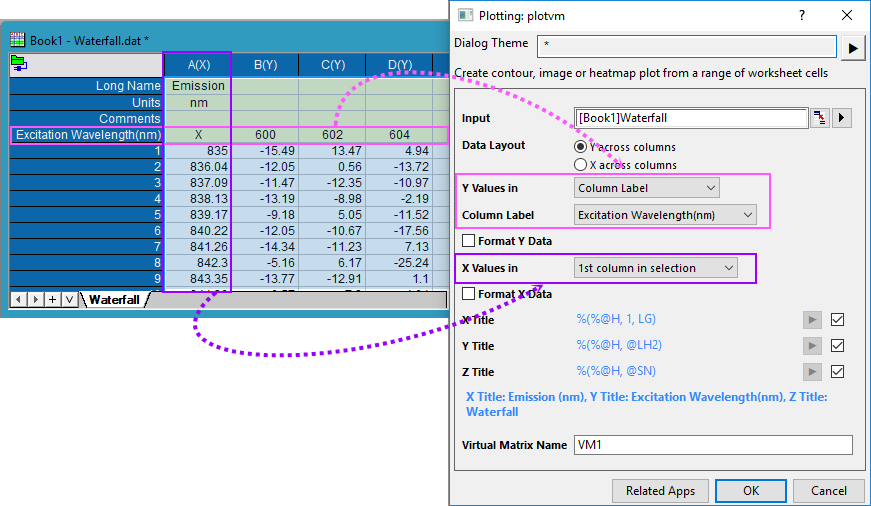
Task: Click the cell containing 843.35
Action: click(x=198, y=278)
